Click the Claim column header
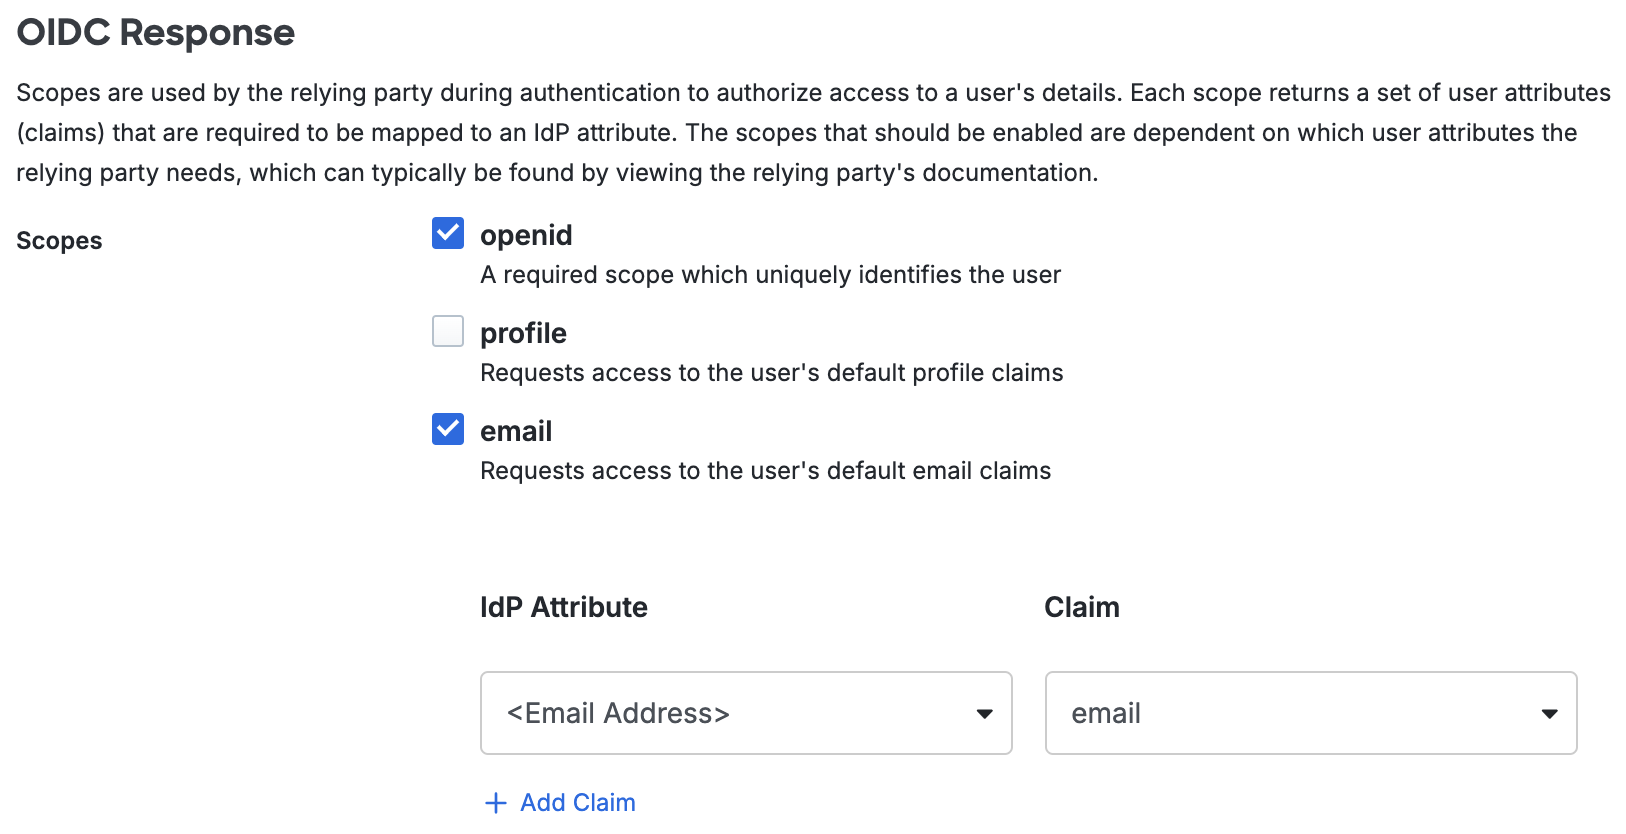This screenshot has width=1626, height=834. [1081, 607]
